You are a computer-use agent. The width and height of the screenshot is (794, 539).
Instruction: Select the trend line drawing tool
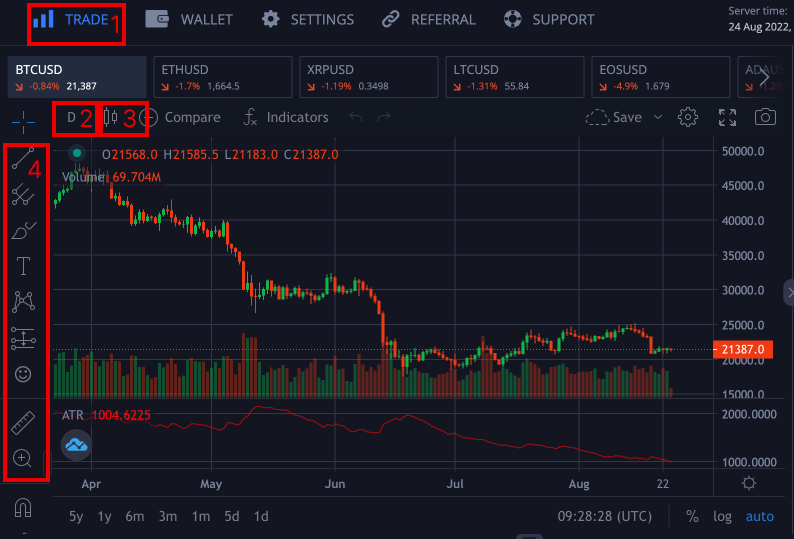coord(23,161)
